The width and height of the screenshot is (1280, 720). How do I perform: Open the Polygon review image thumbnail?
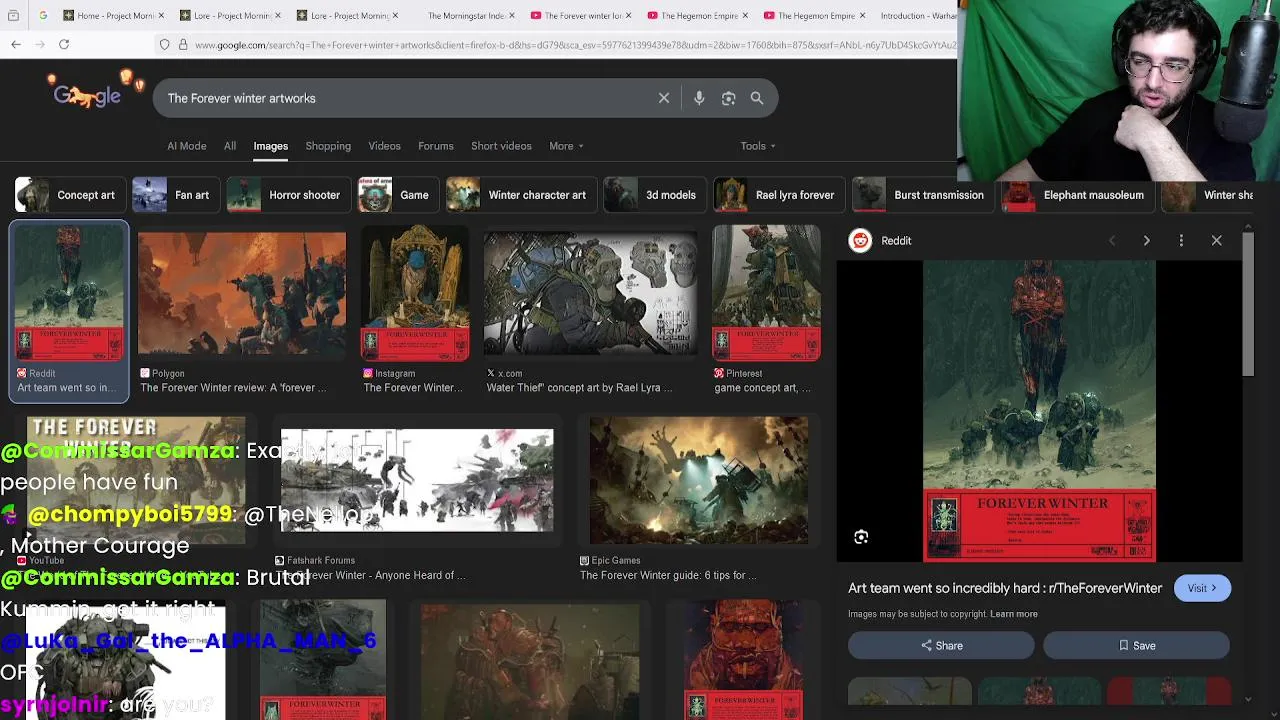tap(242, 293)
